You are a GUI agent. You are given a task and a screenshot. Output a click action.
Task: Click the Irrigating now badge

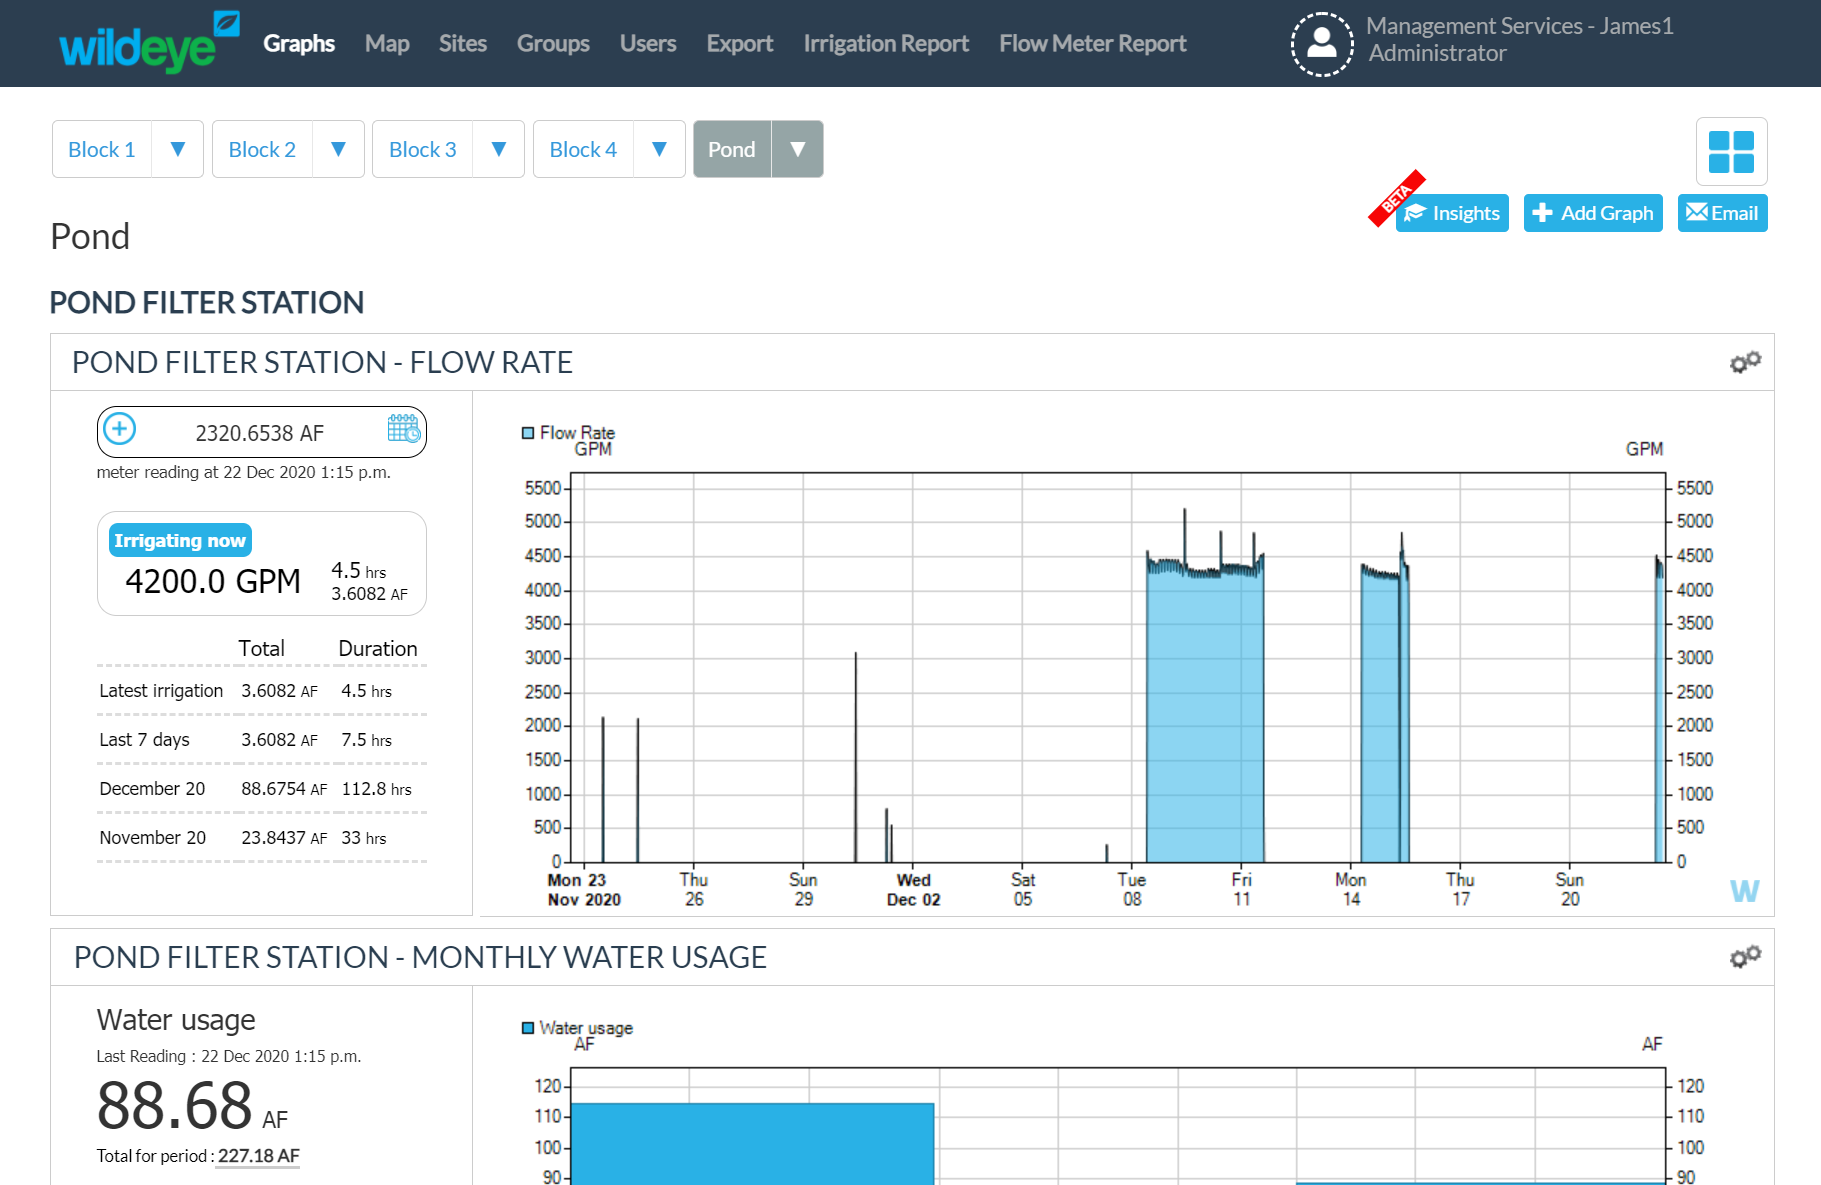180,540
